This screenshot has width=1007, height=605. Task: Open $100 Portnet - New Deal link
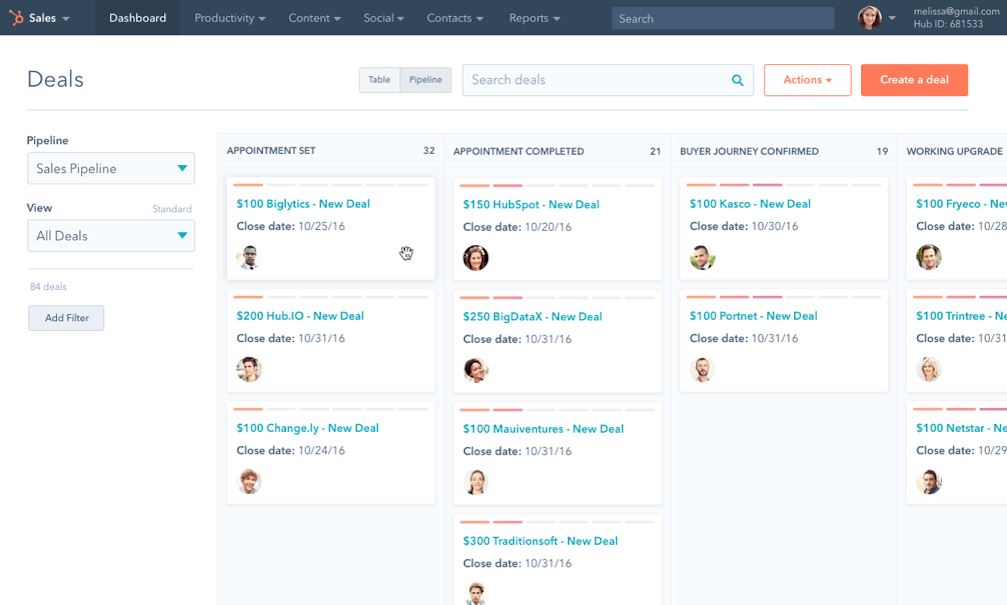coord(753,316)
